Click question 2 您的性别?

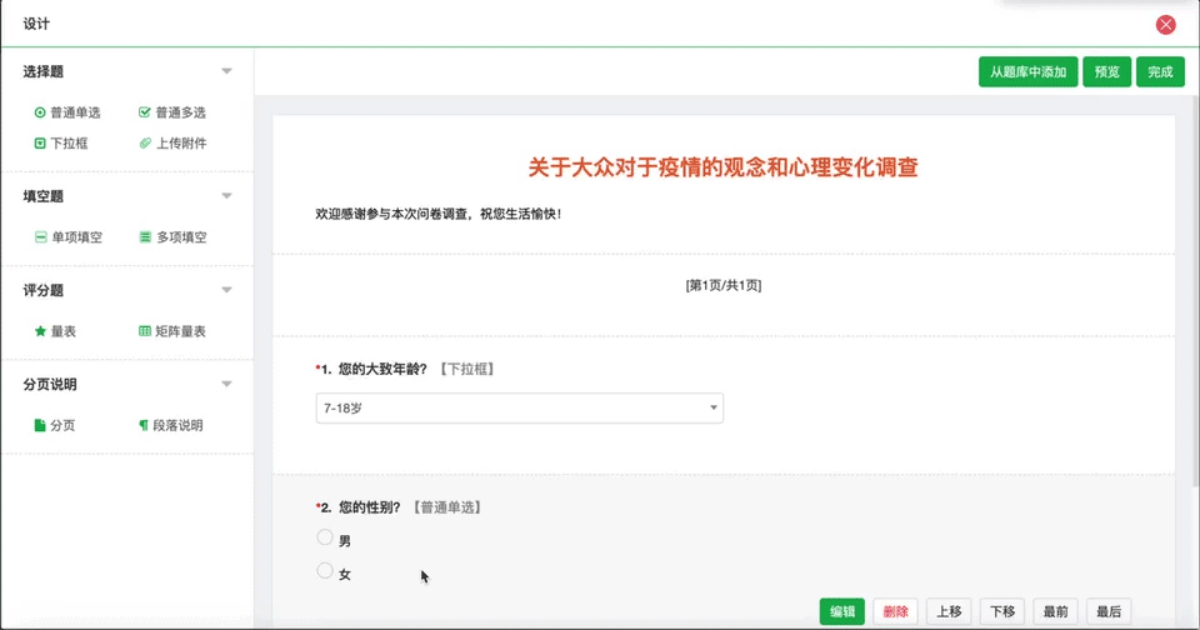click(x=370, y=507)
